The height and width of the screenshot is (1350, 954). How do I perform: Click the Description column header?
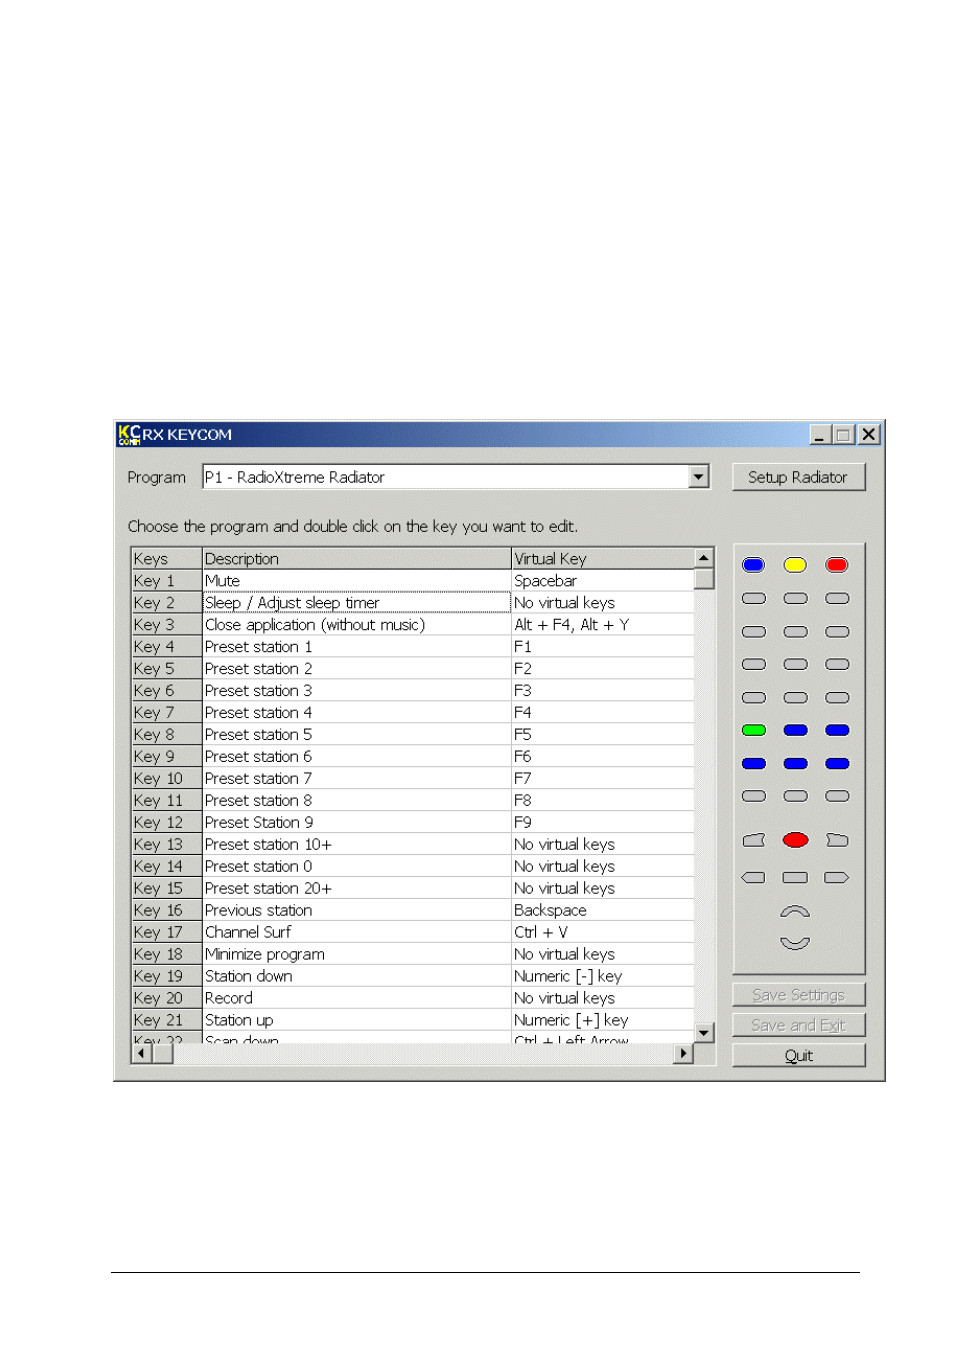point(356,559)
